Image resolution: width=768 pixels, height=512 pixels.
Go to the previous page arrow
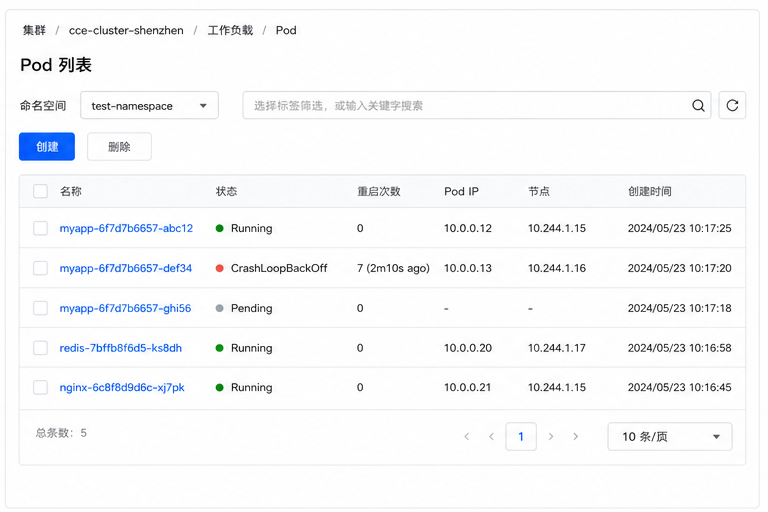point(491,437)
